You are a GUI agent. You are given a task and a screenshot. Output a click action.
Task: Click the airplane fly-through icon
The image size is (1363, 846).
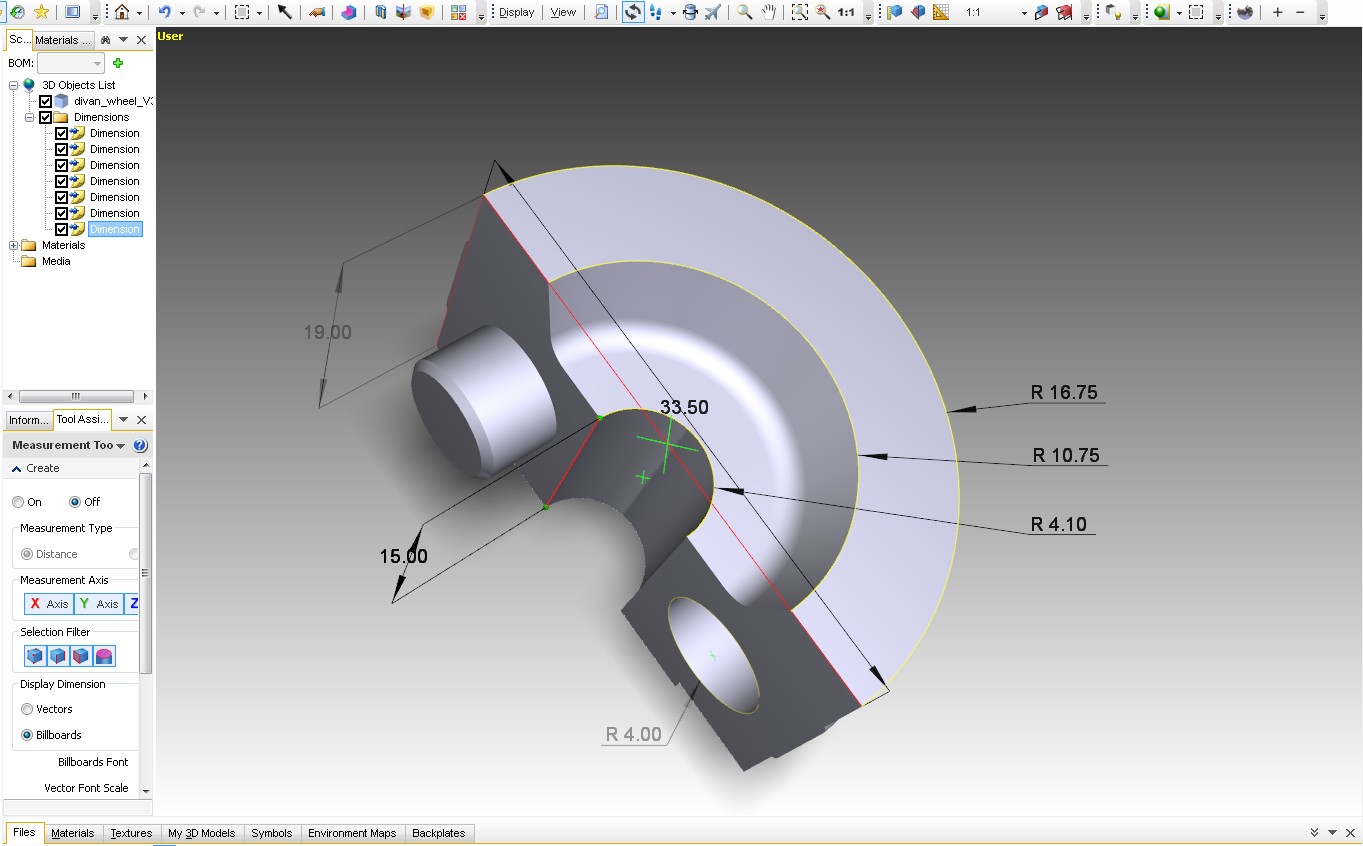coord(712,12)
